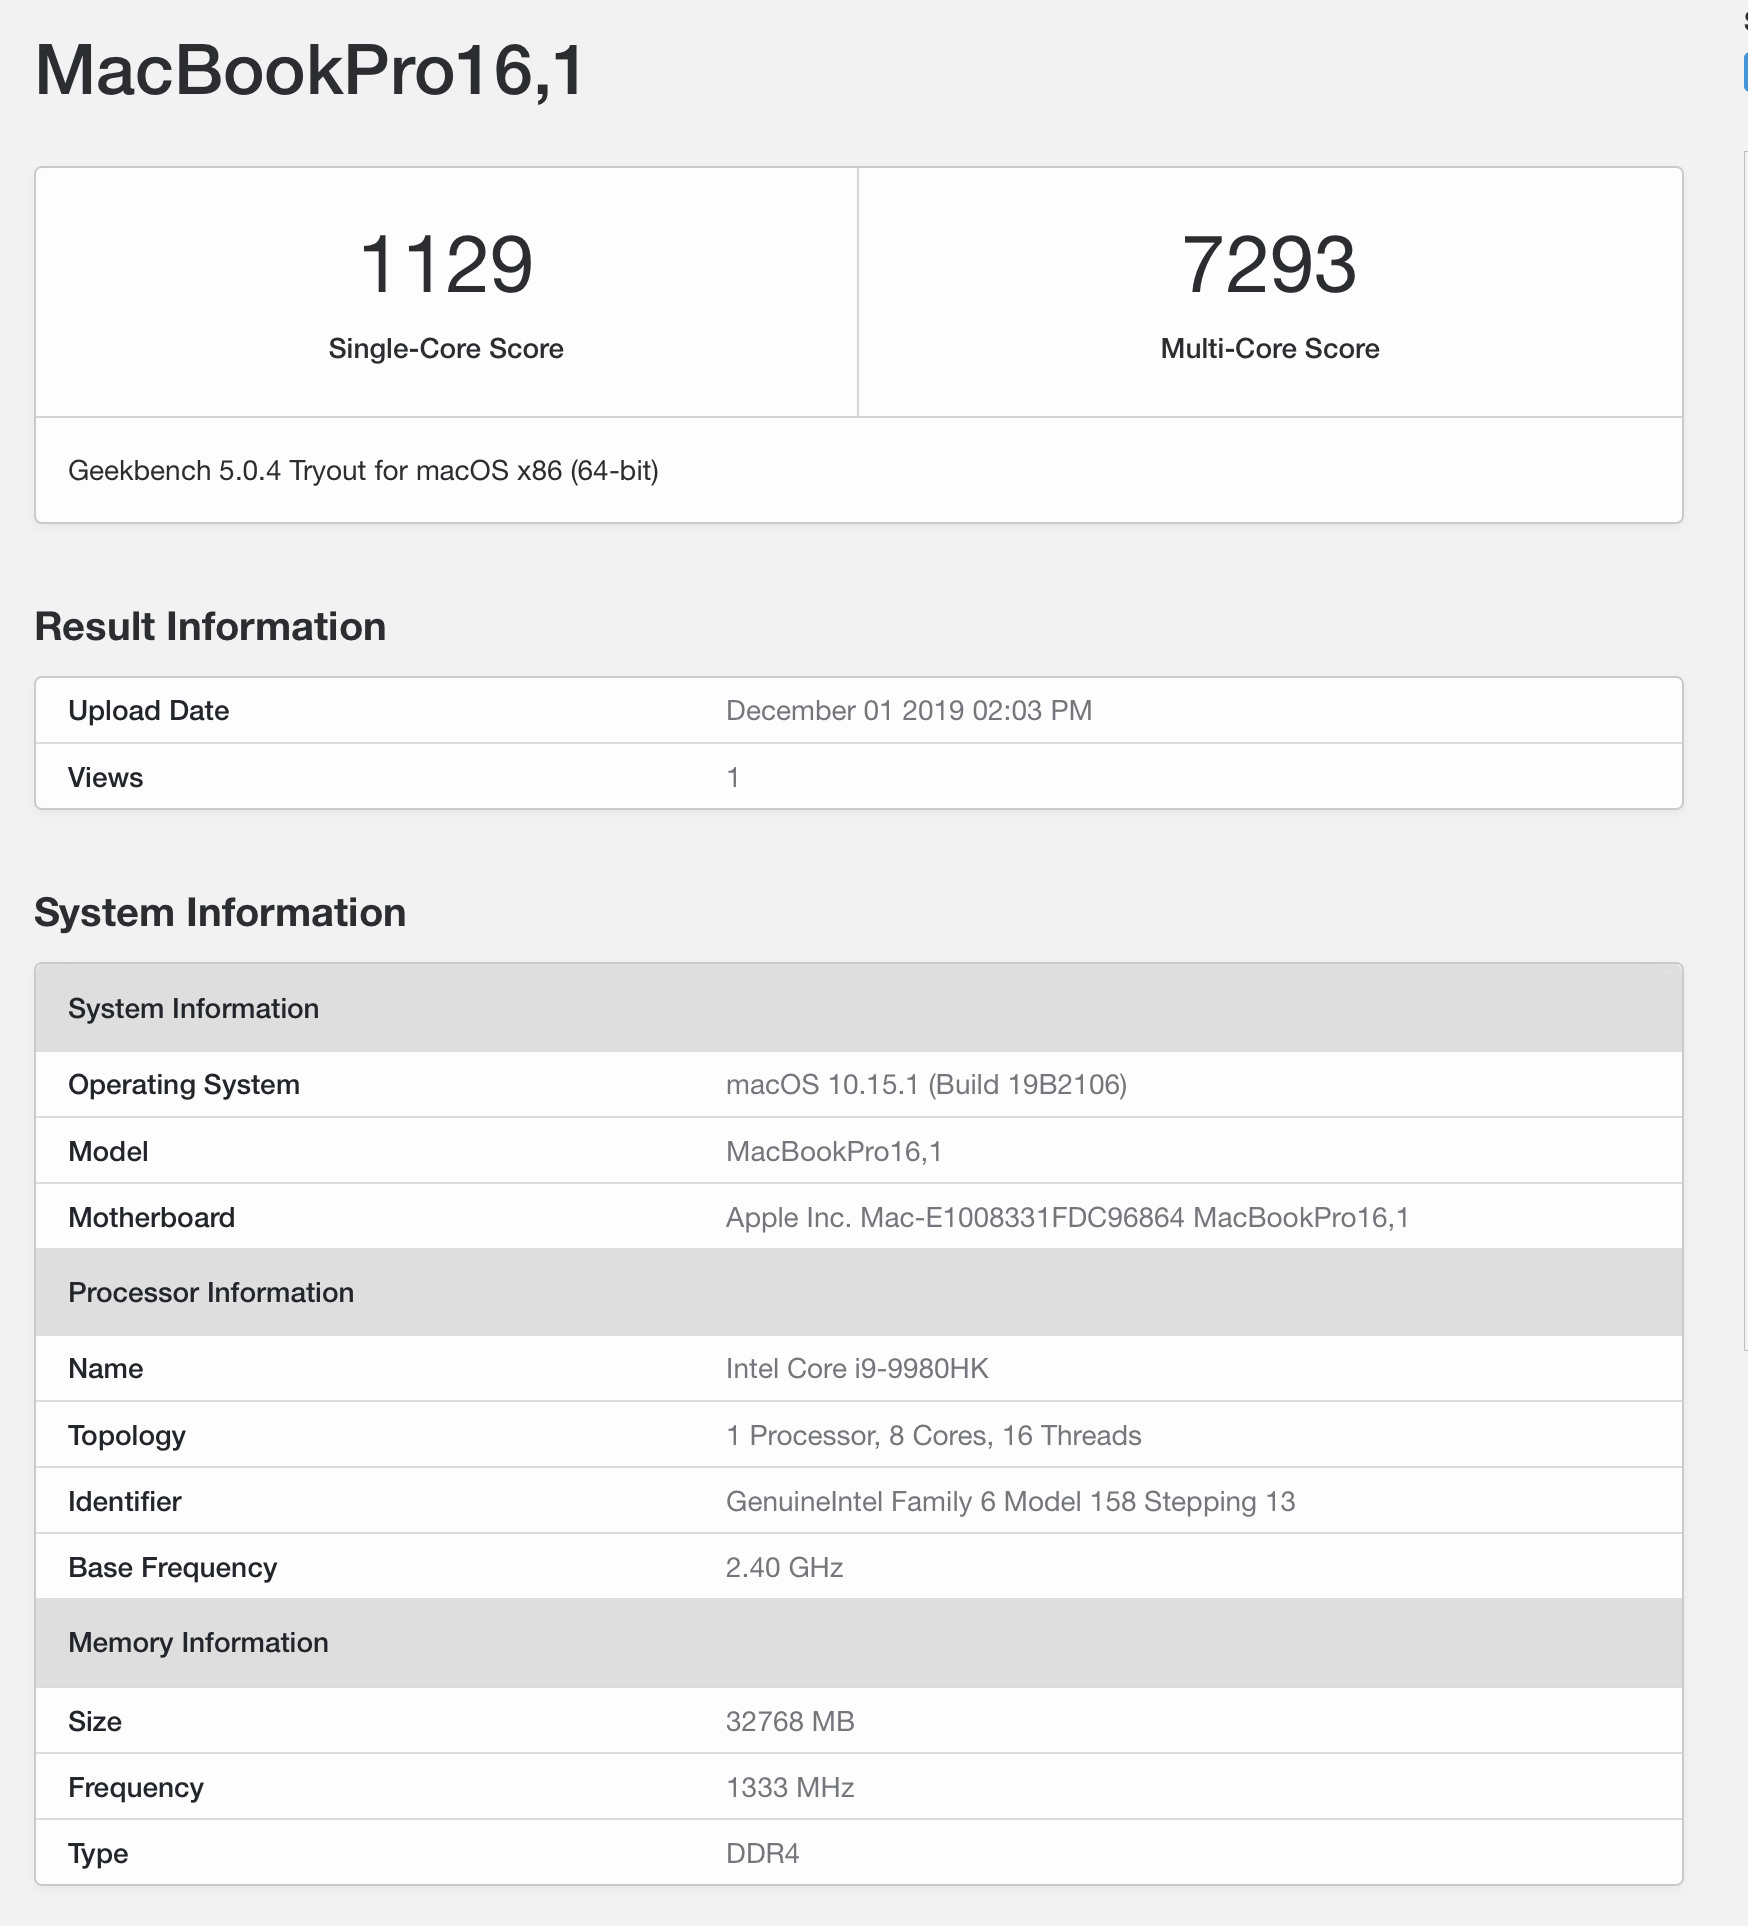Click the Views row label
Viewport: 1748px width, 1926px height.
click(105, 777)
